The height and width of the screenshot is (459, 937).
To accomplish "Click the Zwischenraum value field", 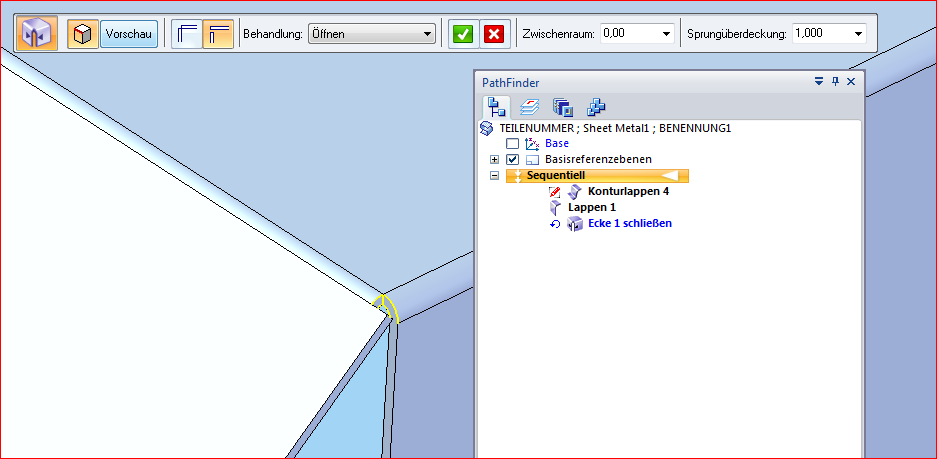I will pos(630,34).
